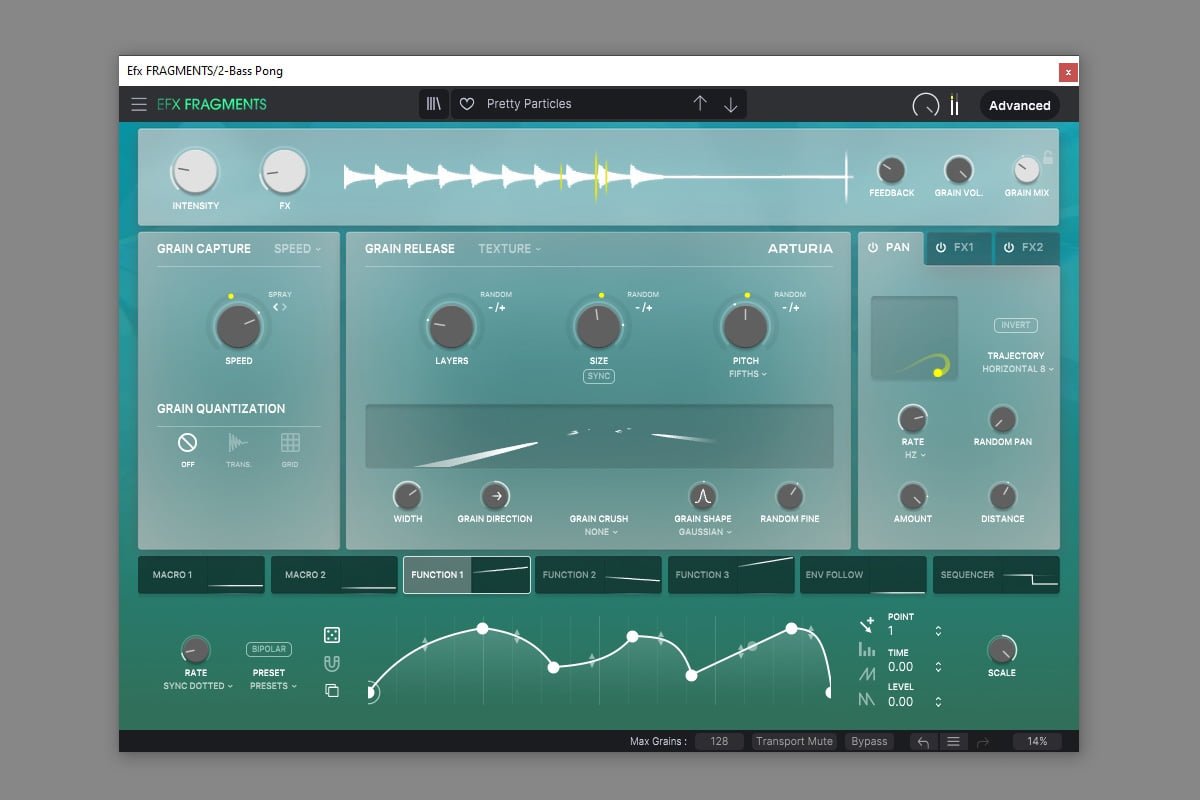Set grain quantization to Trans.
The height and width of the screenshot is (800, 1200).
tap(238, 443)
